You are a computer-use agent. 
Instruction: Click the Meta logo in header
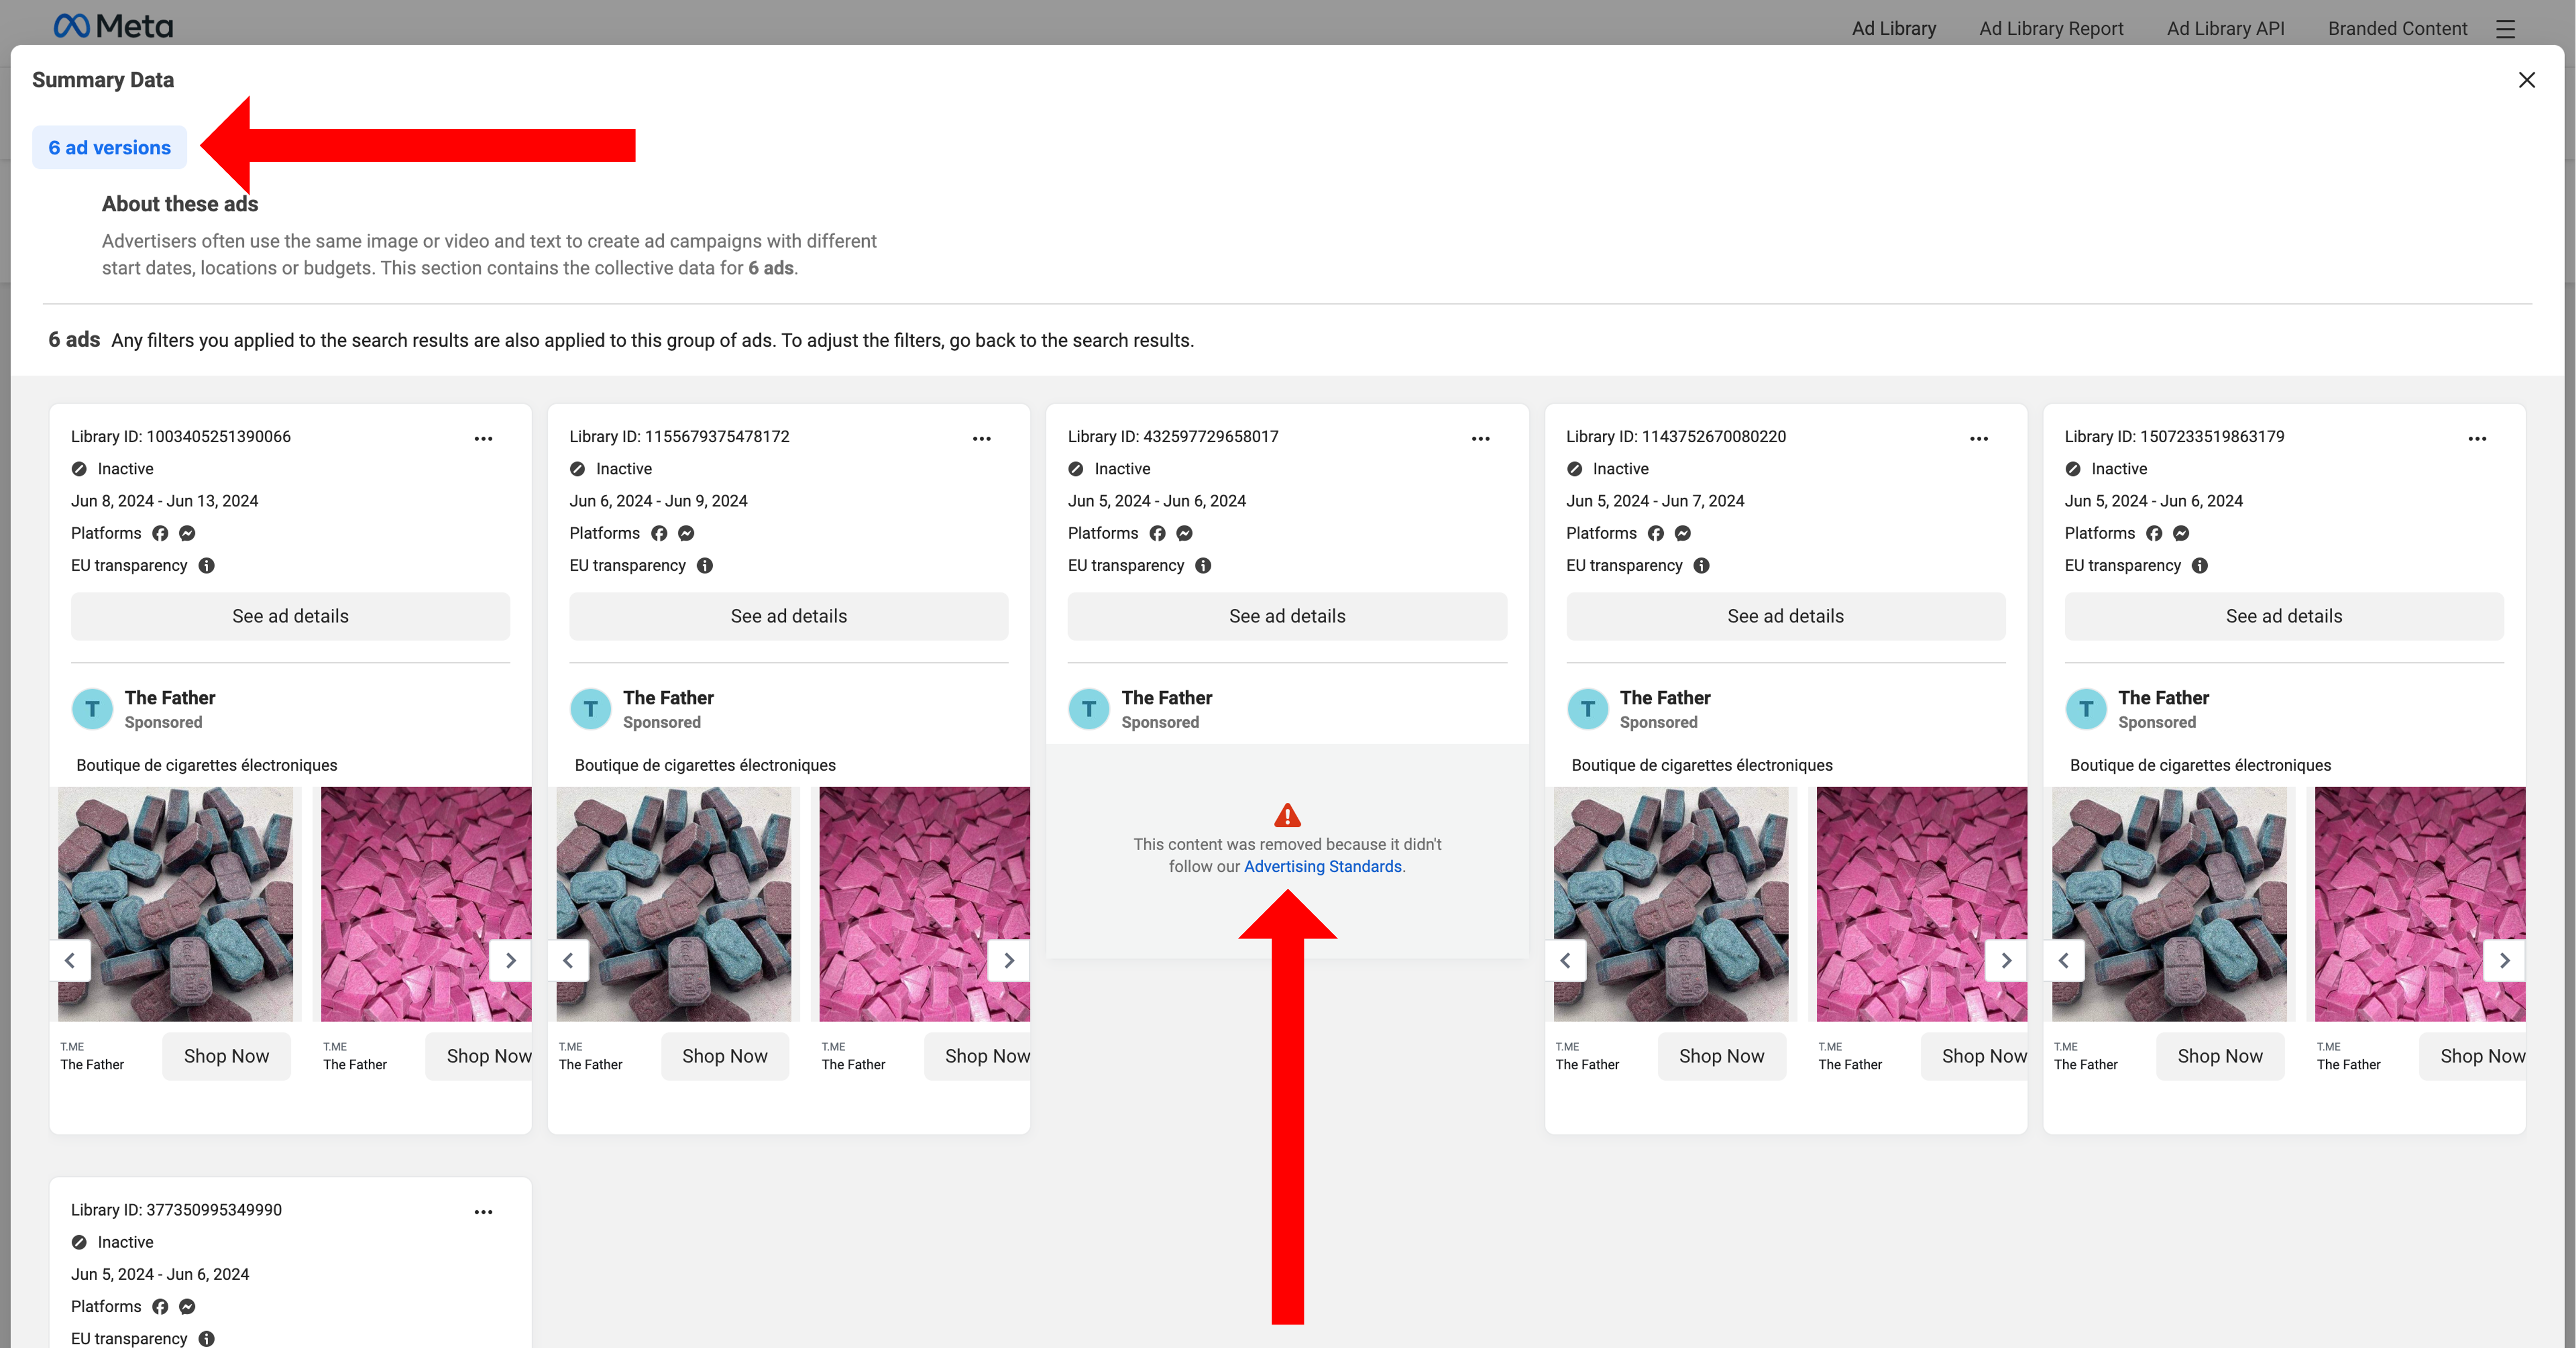click(113, 25)
